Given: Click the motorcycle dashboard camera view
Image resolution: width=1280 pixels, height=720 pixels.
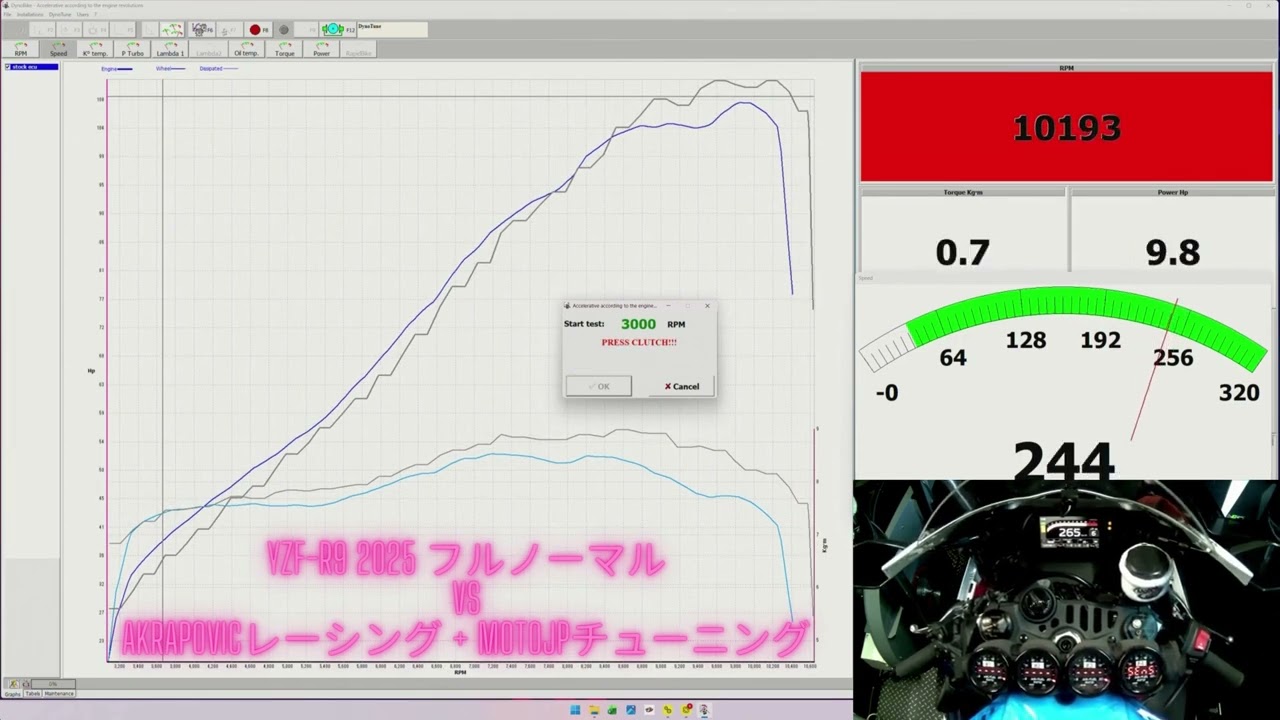Looking at the screenshot, I should tap(1066, 600).
